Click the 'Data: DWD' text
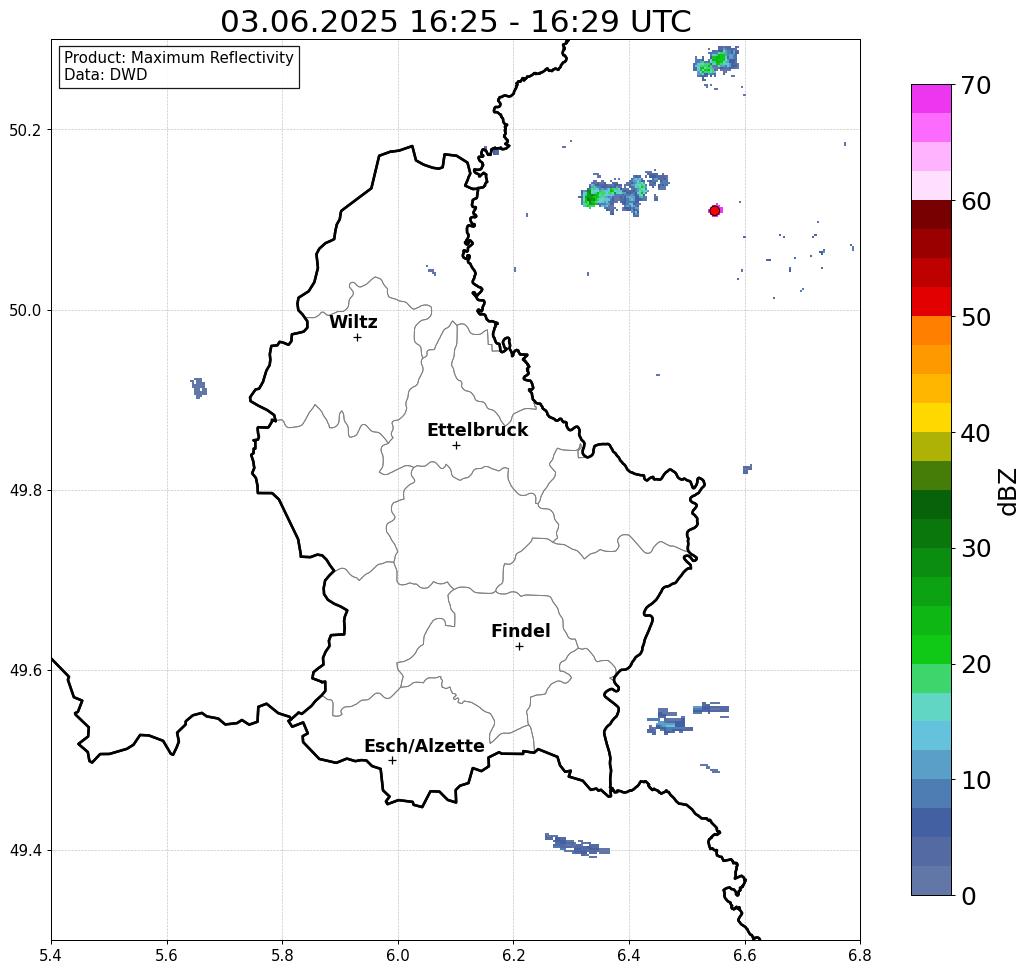 [106, 75]
